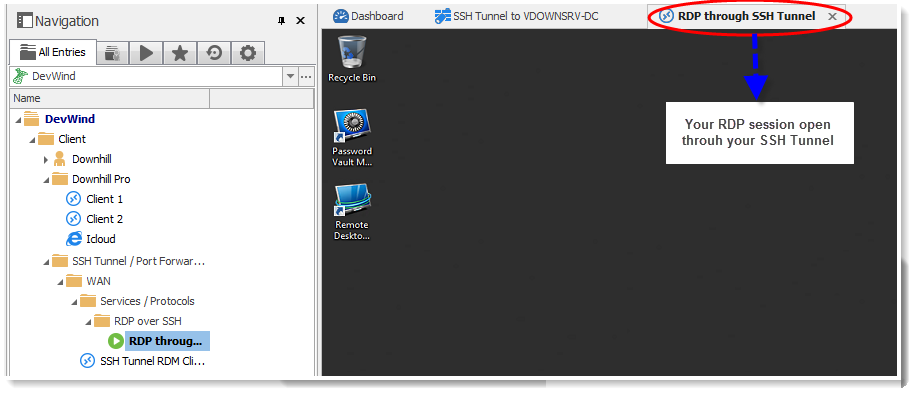Switch to SSH Tunnel to VDOWNSRV-DC tab
The image size is (916, 395).
coord(516,16)
